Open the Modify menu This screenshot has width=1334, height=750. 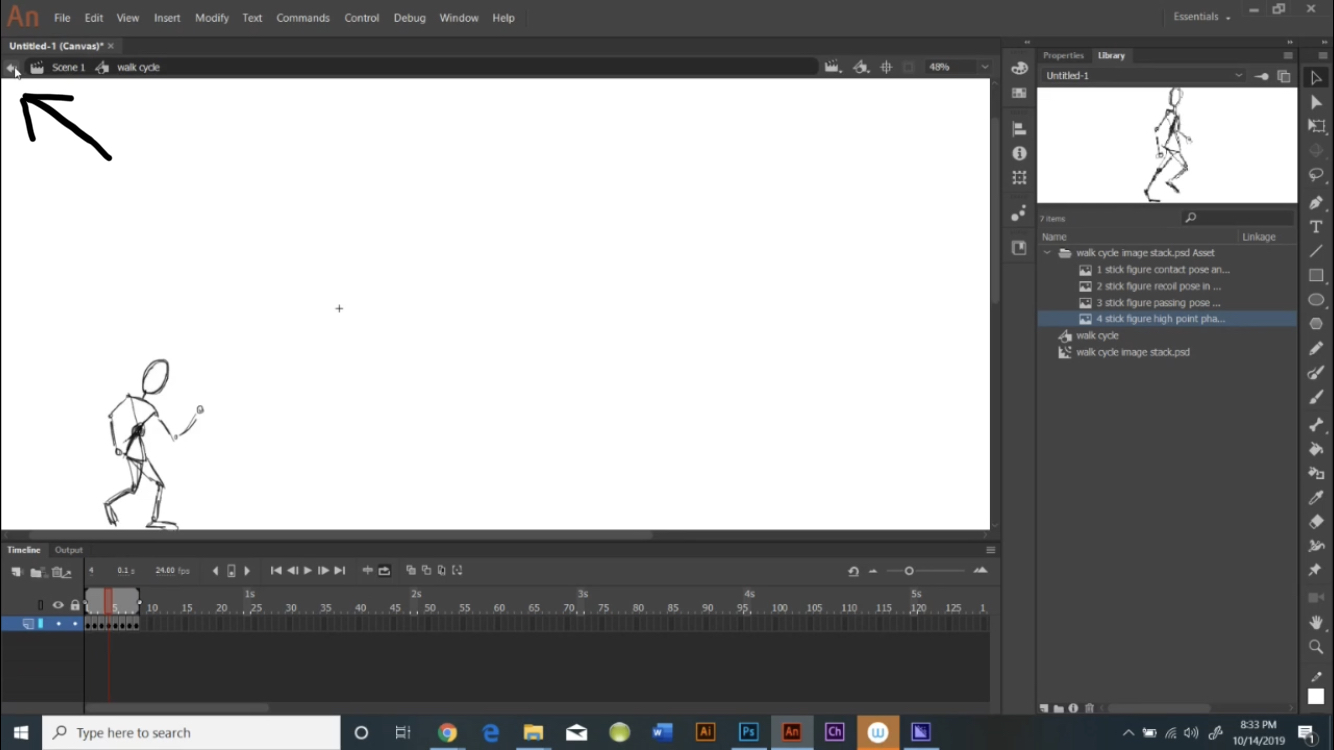click(211, 17)
